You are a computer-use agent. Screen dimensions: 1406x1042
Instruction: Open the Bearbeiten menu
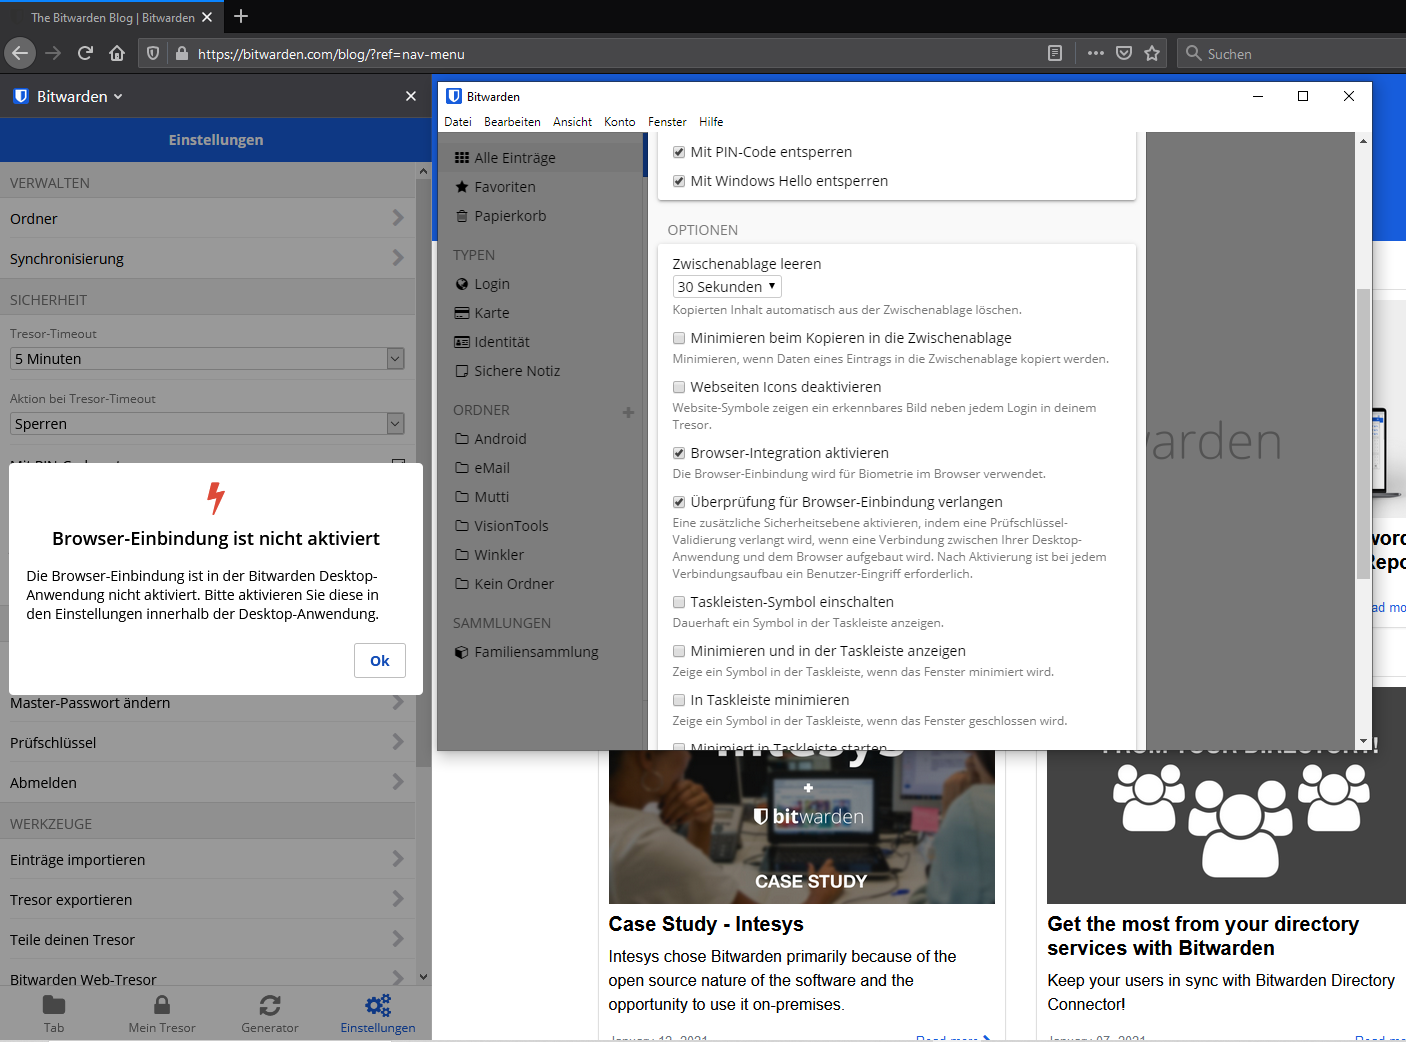(x=512, y=121)
